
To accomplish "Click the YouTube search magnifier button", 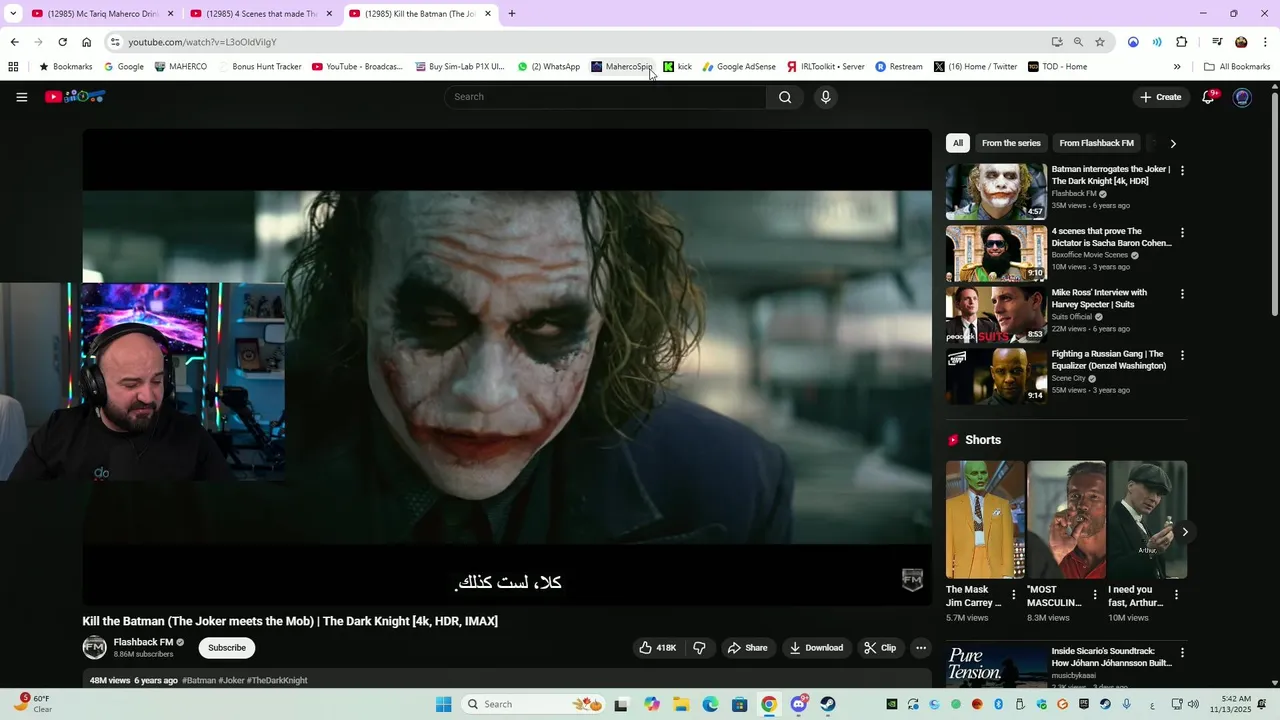I will pyautogui.click(x=785, y=97).
